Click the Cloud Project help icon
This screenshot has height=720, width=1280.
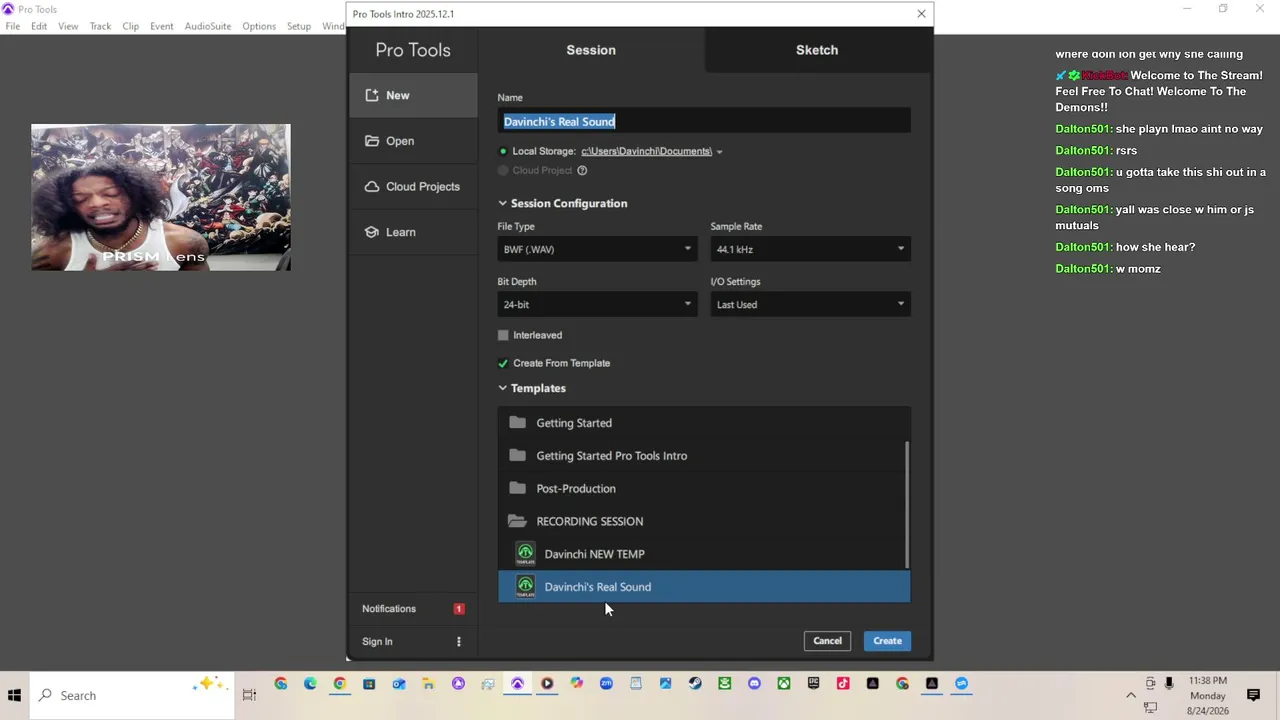582,170
